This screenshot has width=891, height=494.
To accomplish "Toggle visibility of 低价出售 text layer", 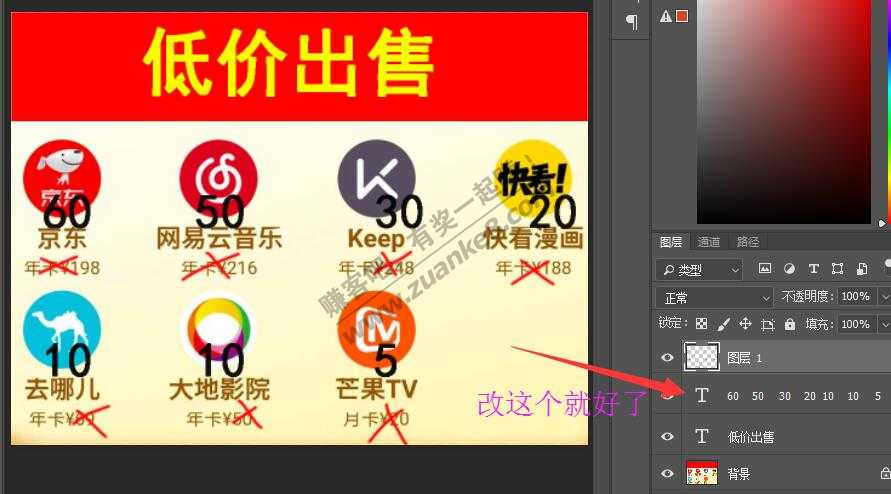I will pyautogui.click(x=667, y=436).
